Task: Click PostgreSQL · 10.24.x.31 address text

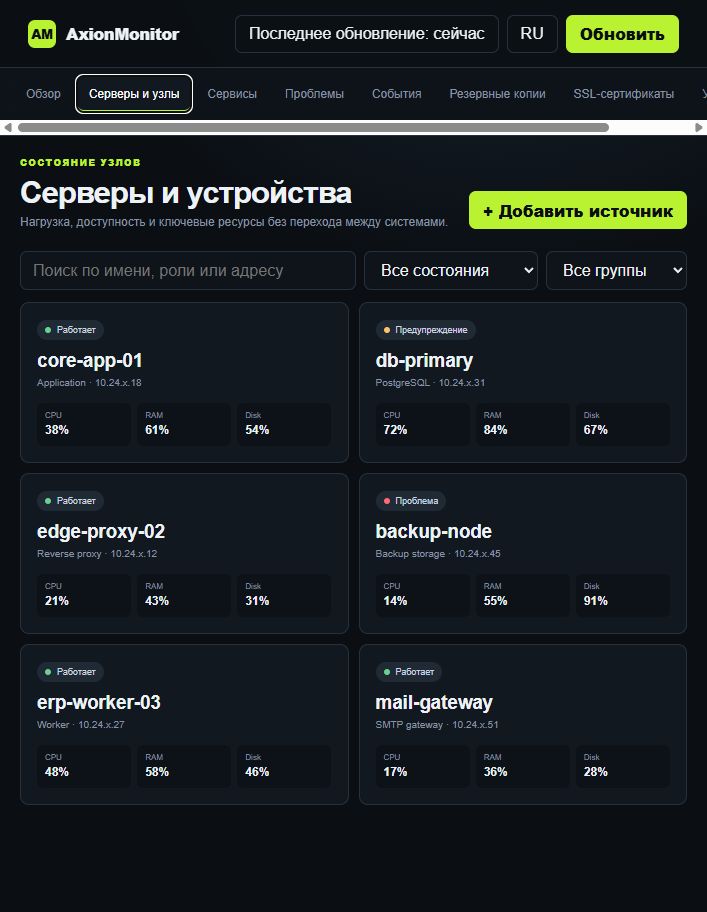Action: [x=430, y=383]
